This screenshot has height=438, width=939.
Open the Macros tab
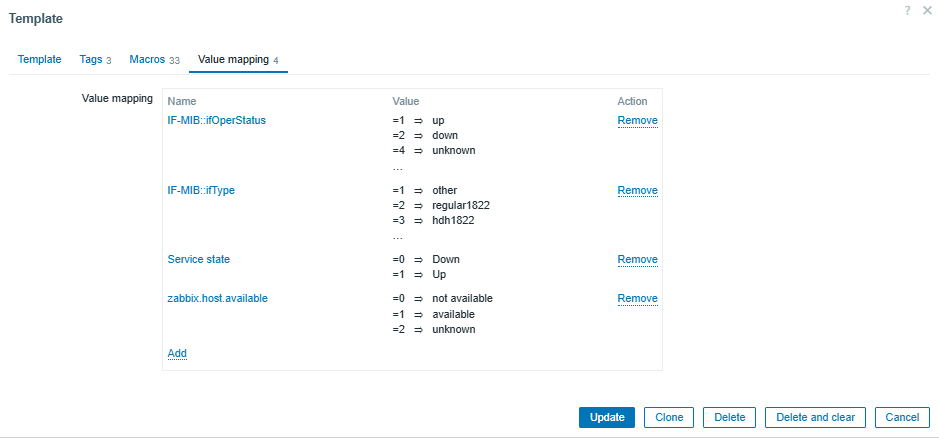point(155,60)
